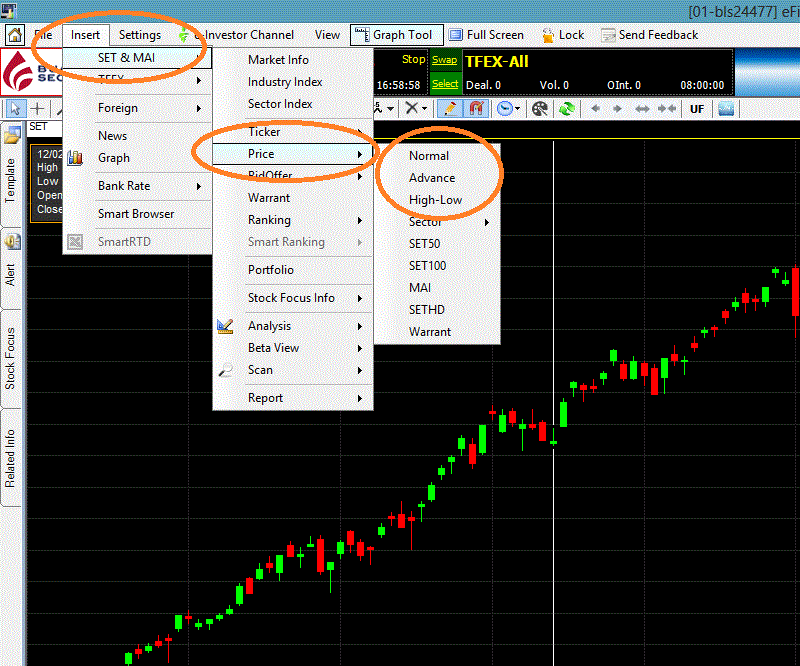Expand the Ranking submenu
The height and width of the screenshot is (666, 800).
click(x=293, y=220)
